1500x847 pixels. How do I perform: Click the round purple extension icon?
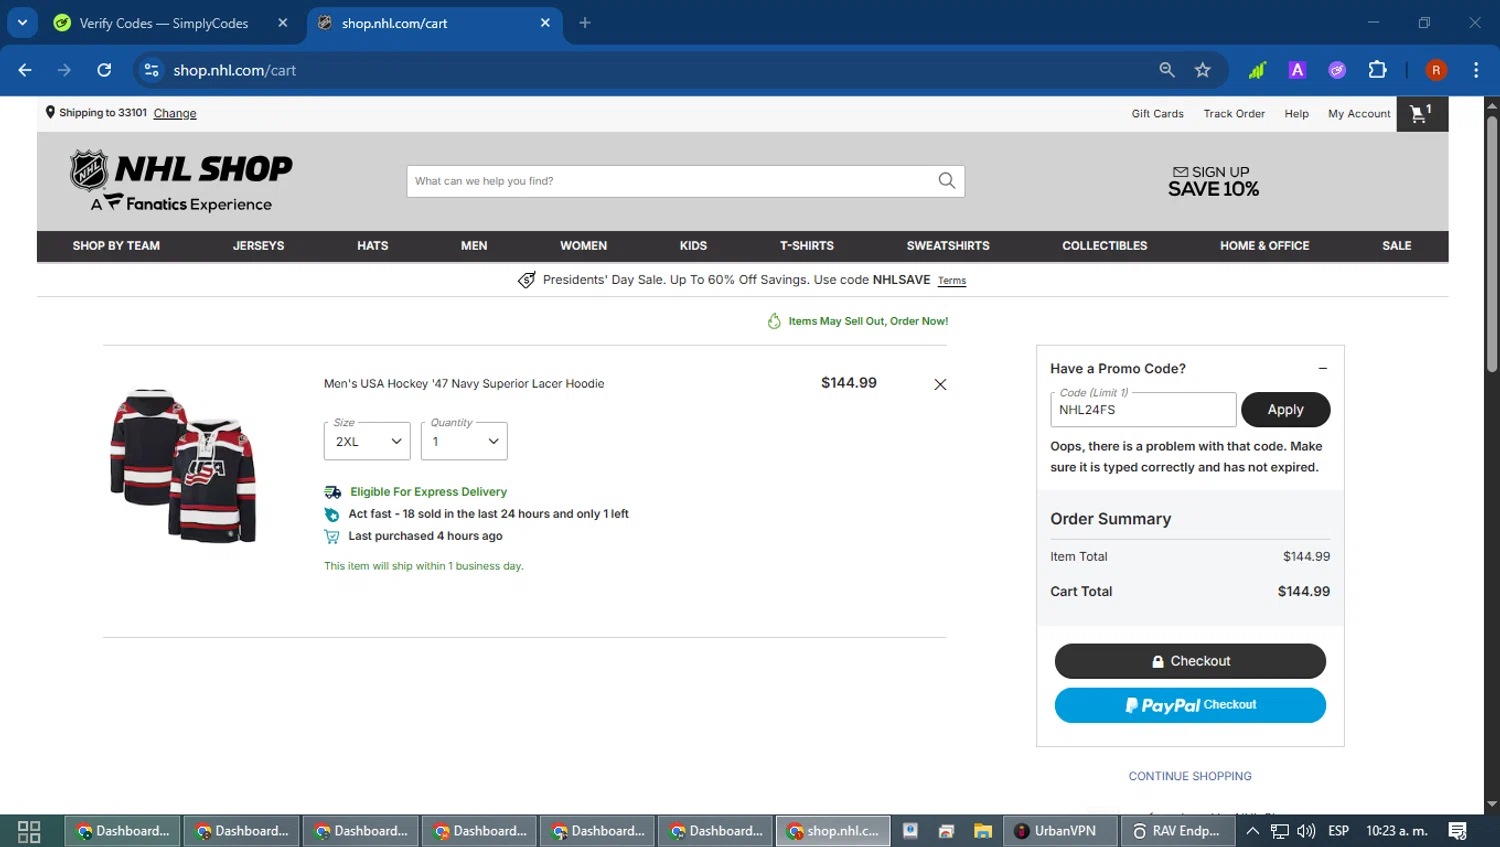click(1337, 70)
